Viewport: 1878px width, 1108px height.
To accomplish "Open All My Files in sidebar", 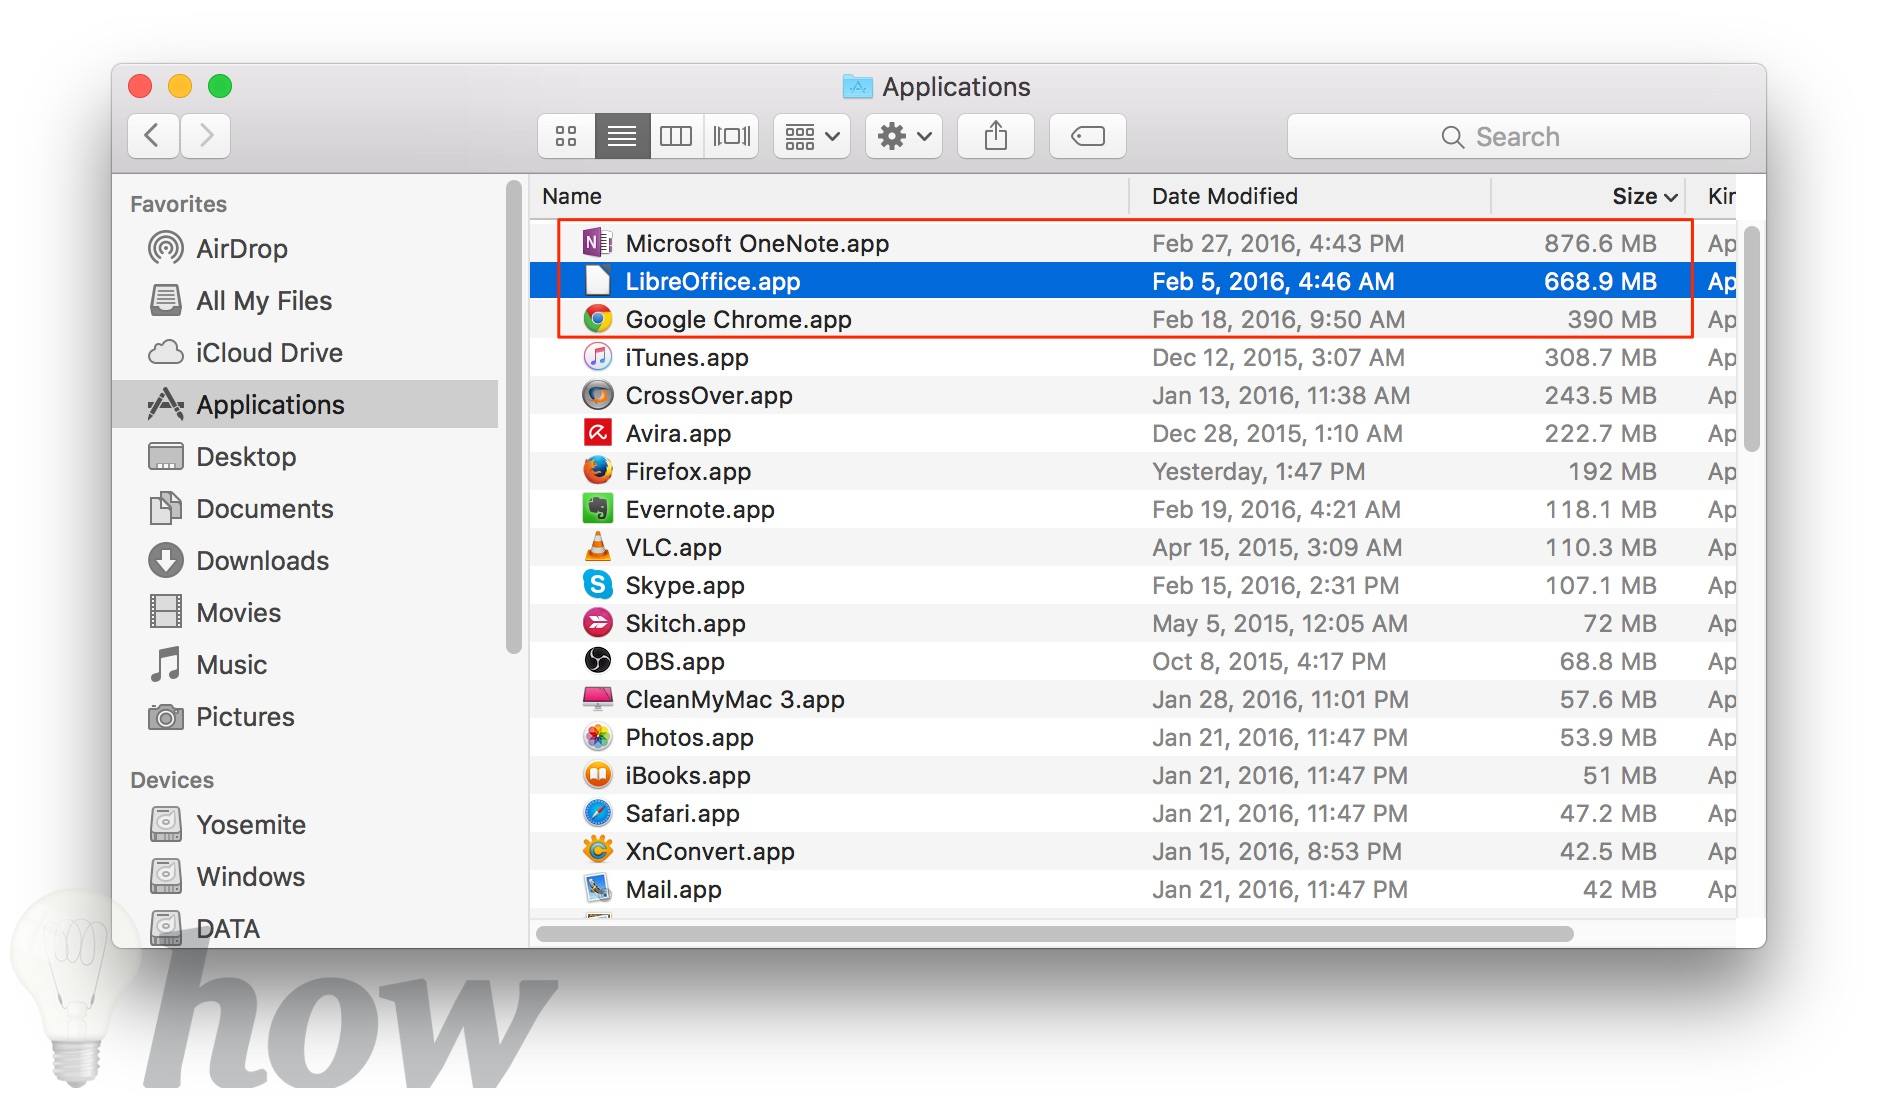I will (305, 300).
